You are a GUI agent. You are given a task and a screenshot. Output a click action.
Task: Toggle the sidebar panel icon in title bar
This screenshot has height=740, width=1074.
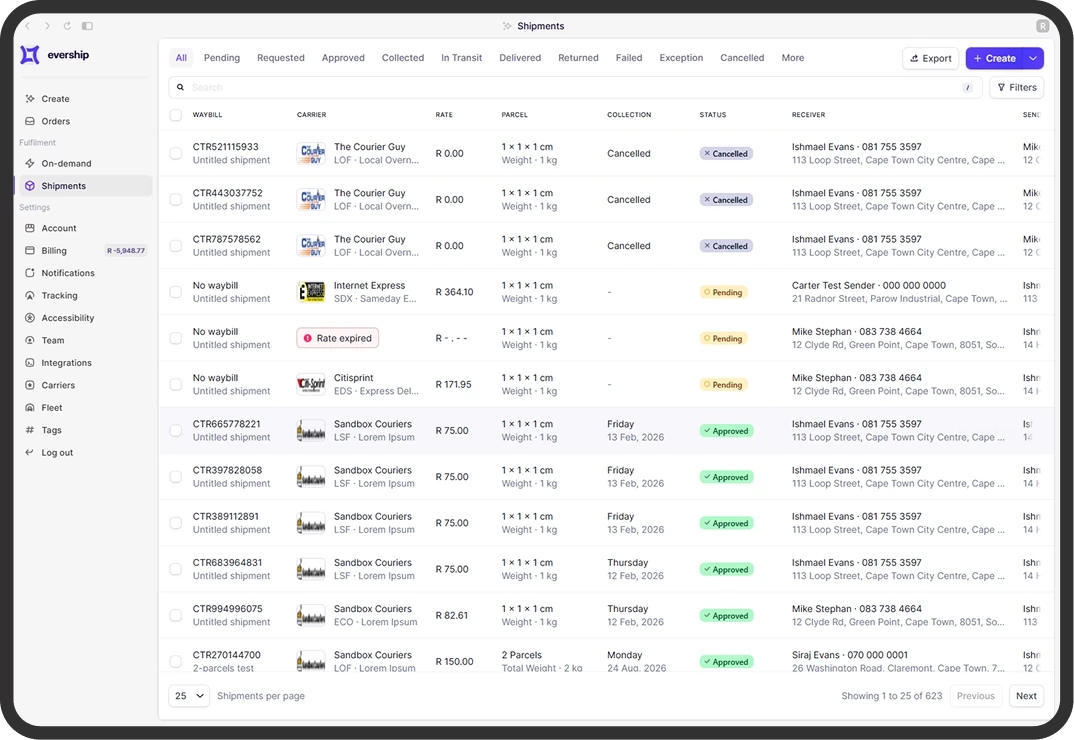point(87,26)
